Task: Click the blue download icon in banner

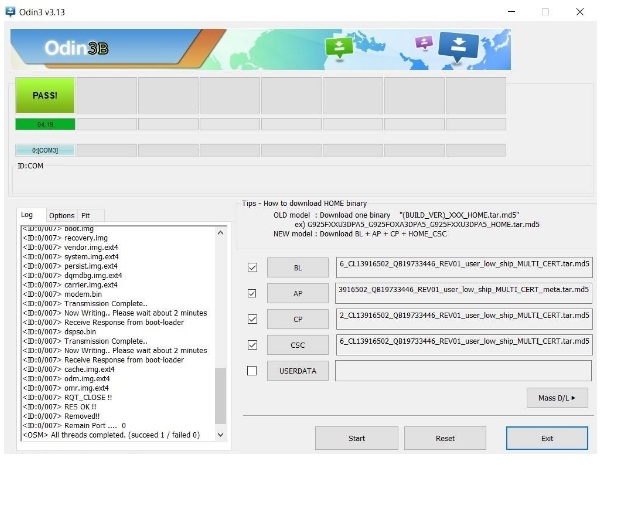Action: (x=458, y=47)
